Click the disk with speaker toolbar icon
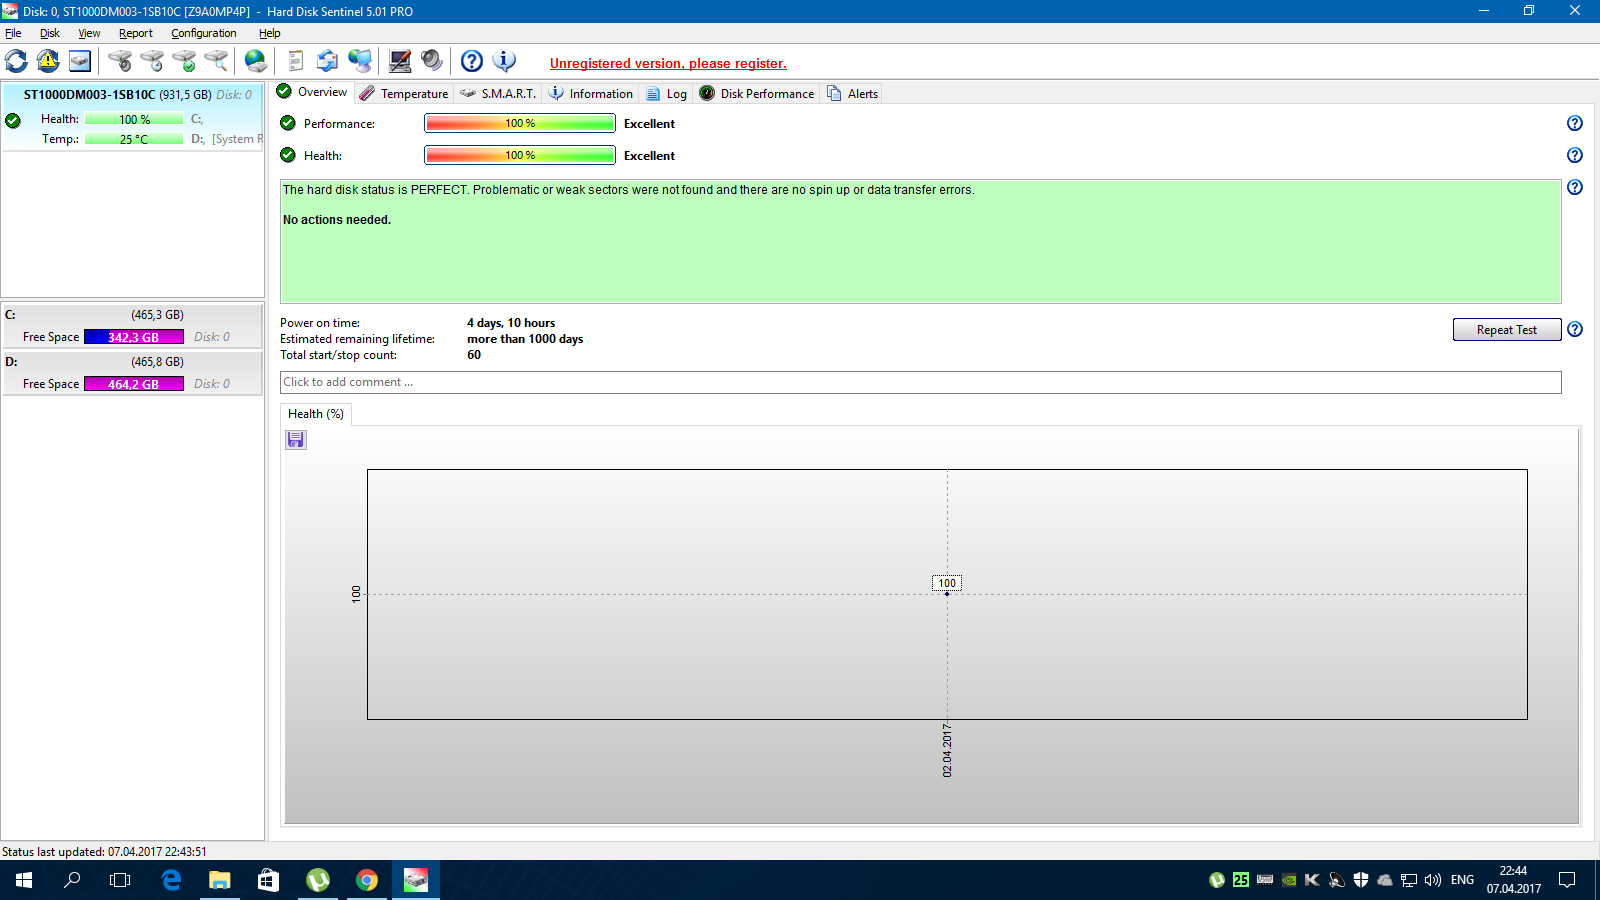 [x=120, y=61]
